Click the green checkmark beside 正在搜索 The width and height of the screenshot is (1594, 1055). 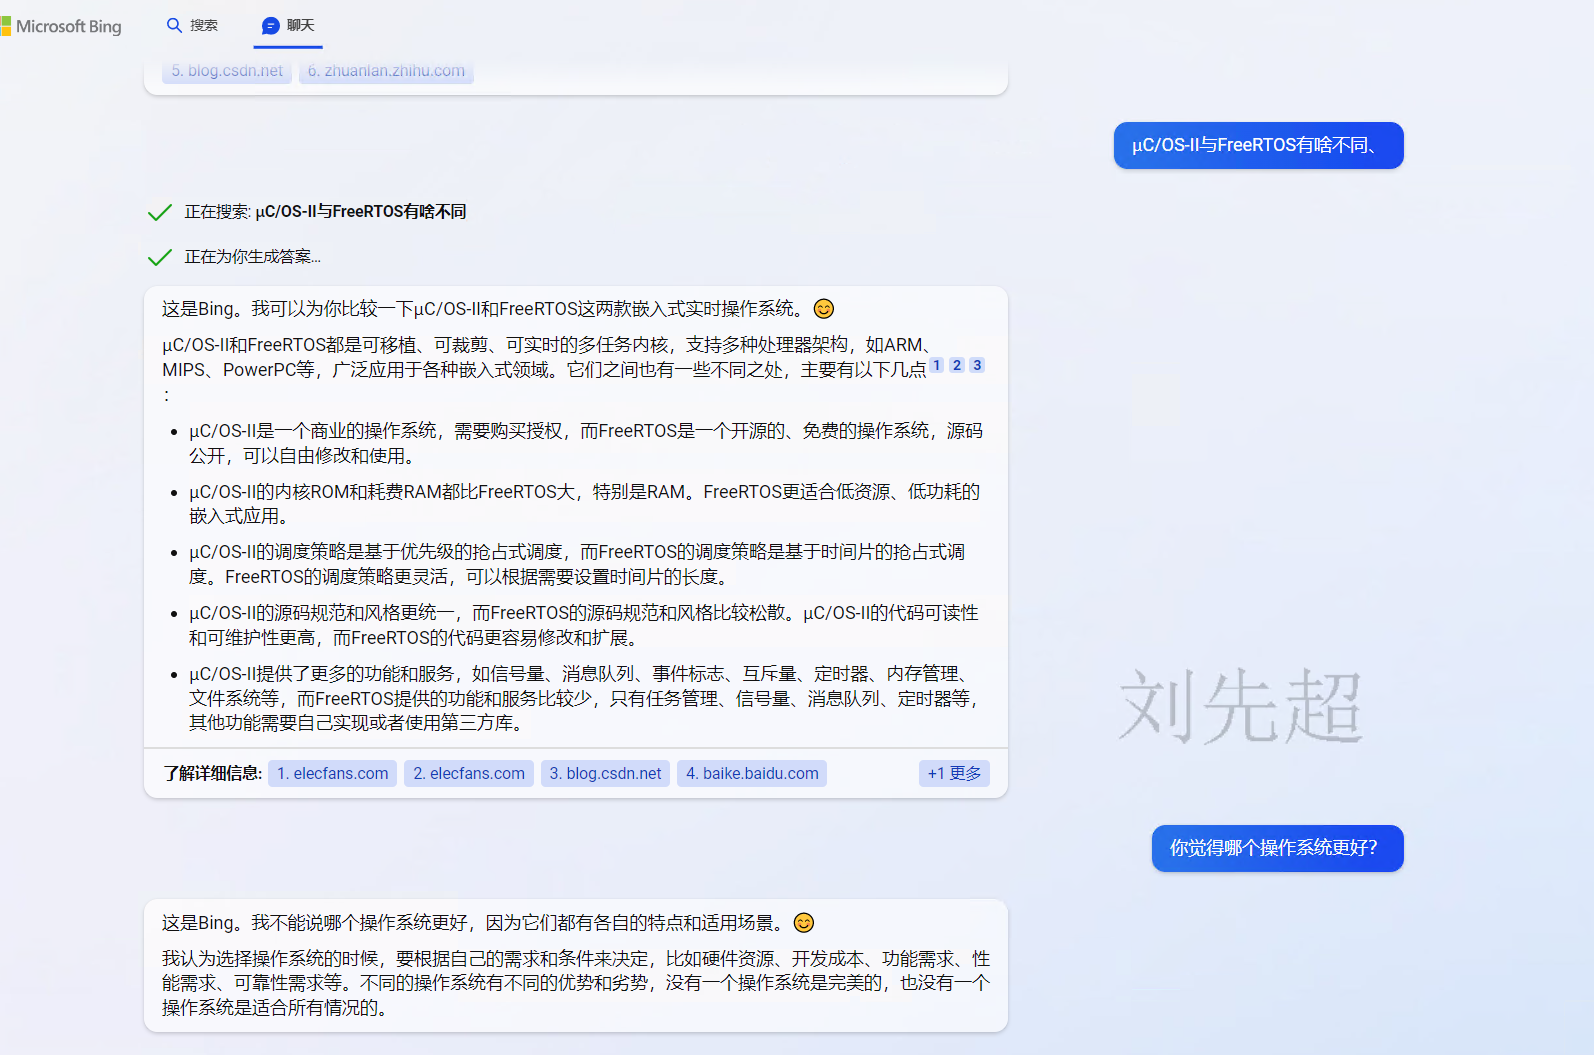[160, 212]
